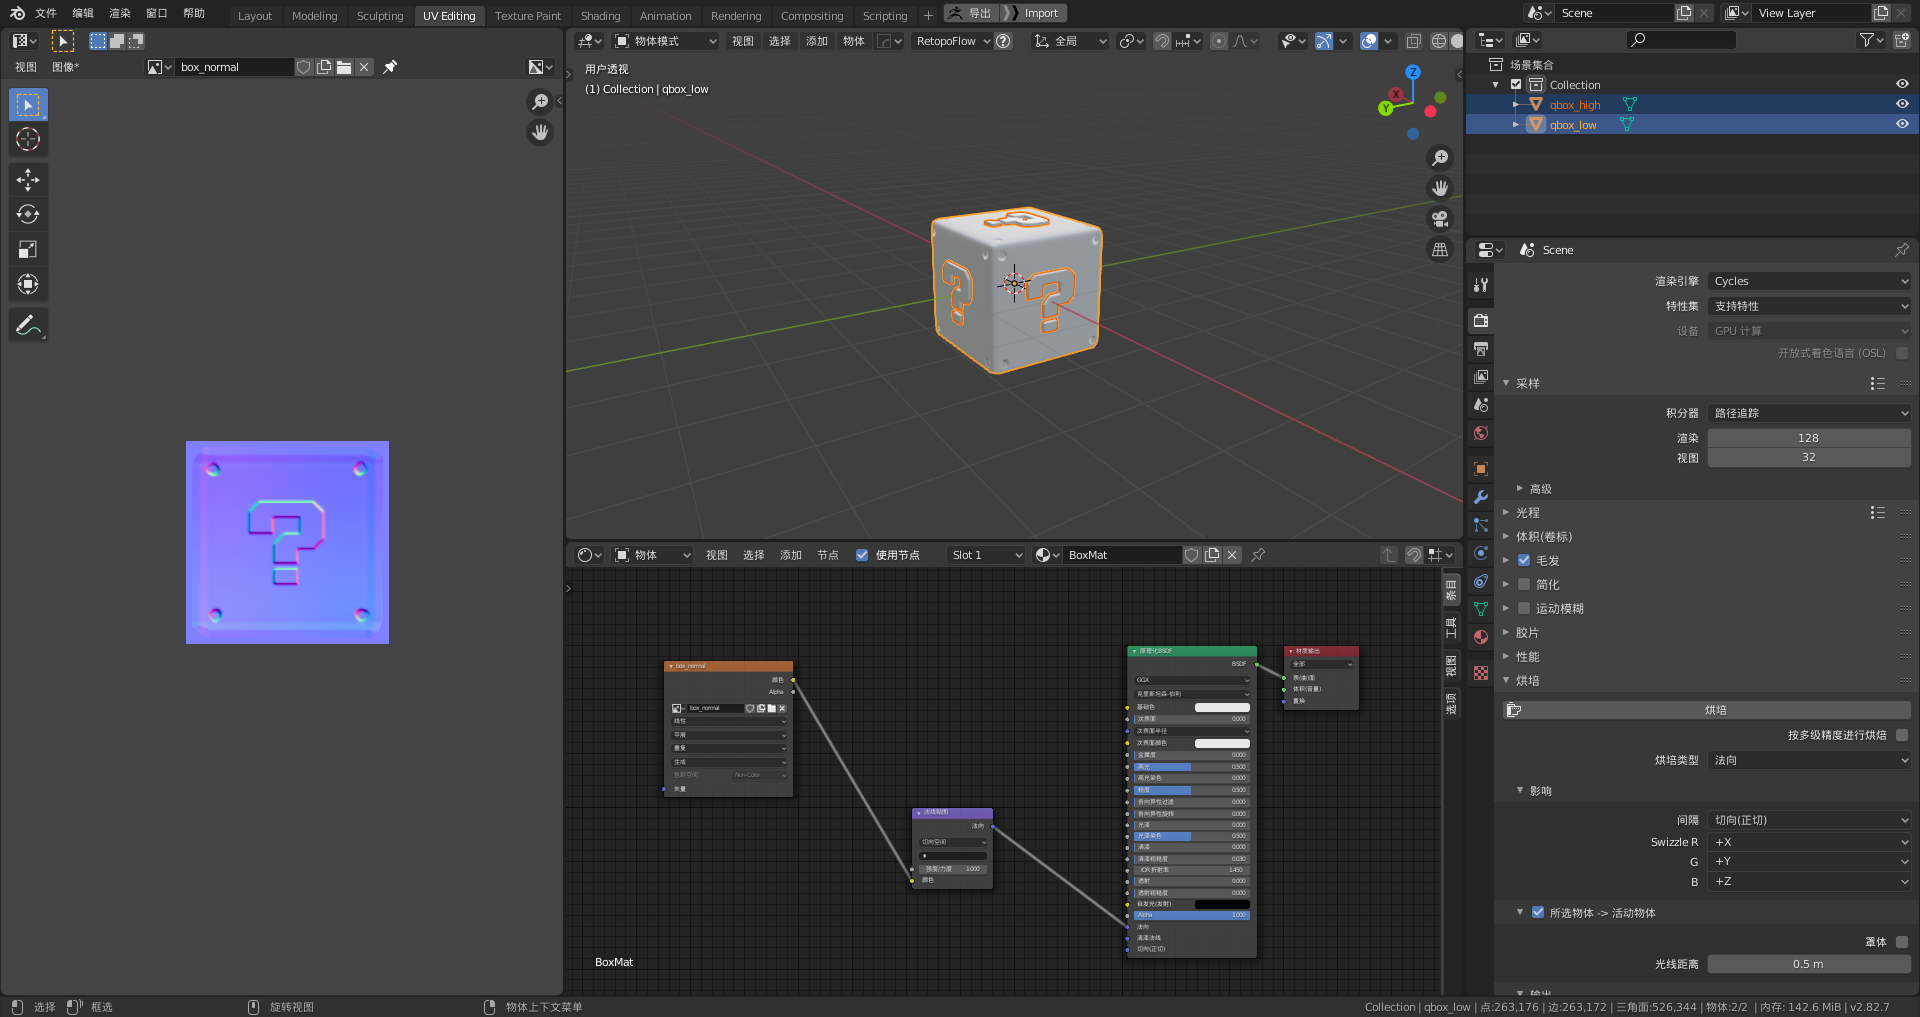Toggle the Collection exclude checkbox in outliner
Image resolution: width=1920 pixels, height=1017 pixels.
[x=1516, y=85]
